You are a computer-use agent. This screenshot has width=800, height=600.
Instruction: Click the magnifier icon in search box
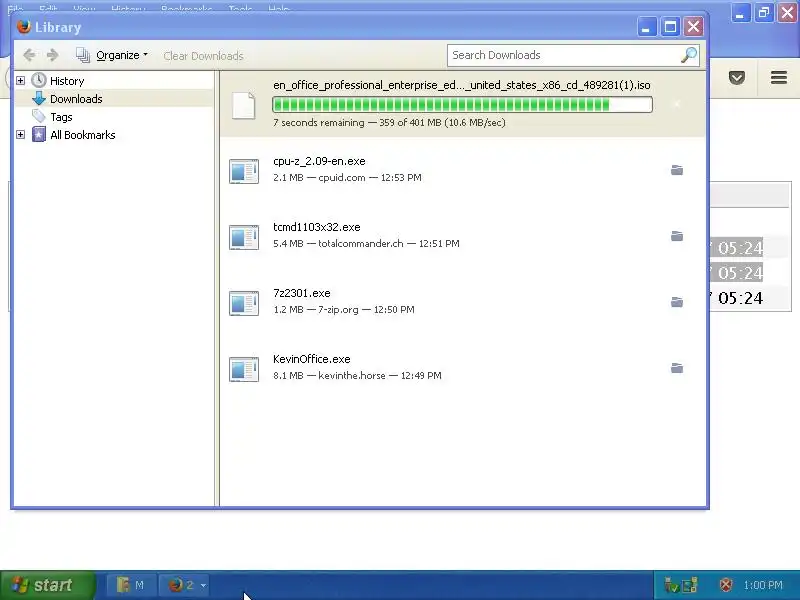point(689,55)
